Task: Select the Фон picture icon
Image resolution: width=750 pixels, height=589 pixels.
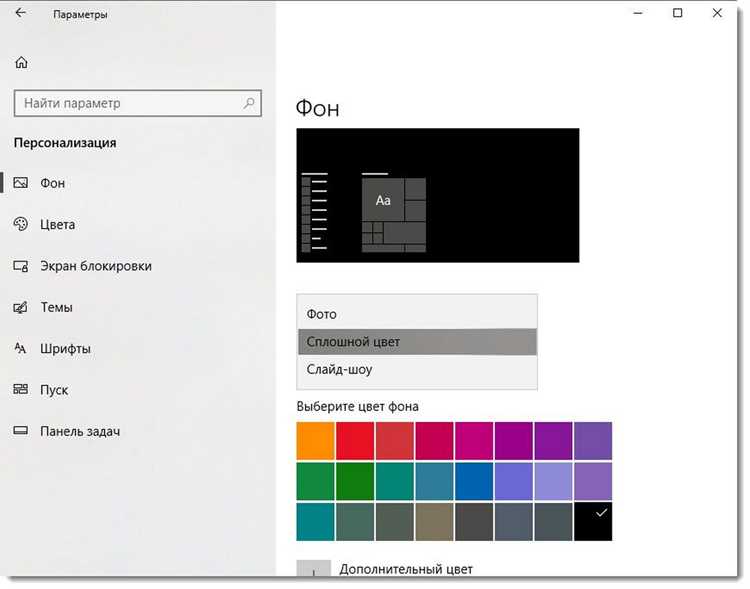Action: tap(21, 183)
